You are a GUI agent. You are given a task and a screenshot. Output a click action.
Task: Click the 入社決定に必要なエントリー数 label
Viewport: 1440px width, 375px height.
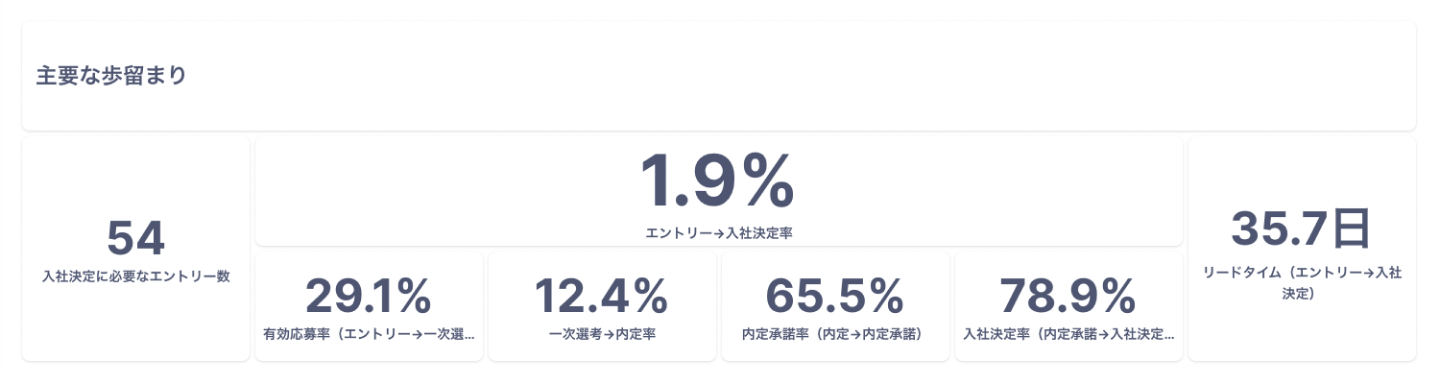click(x=135, y=277)
